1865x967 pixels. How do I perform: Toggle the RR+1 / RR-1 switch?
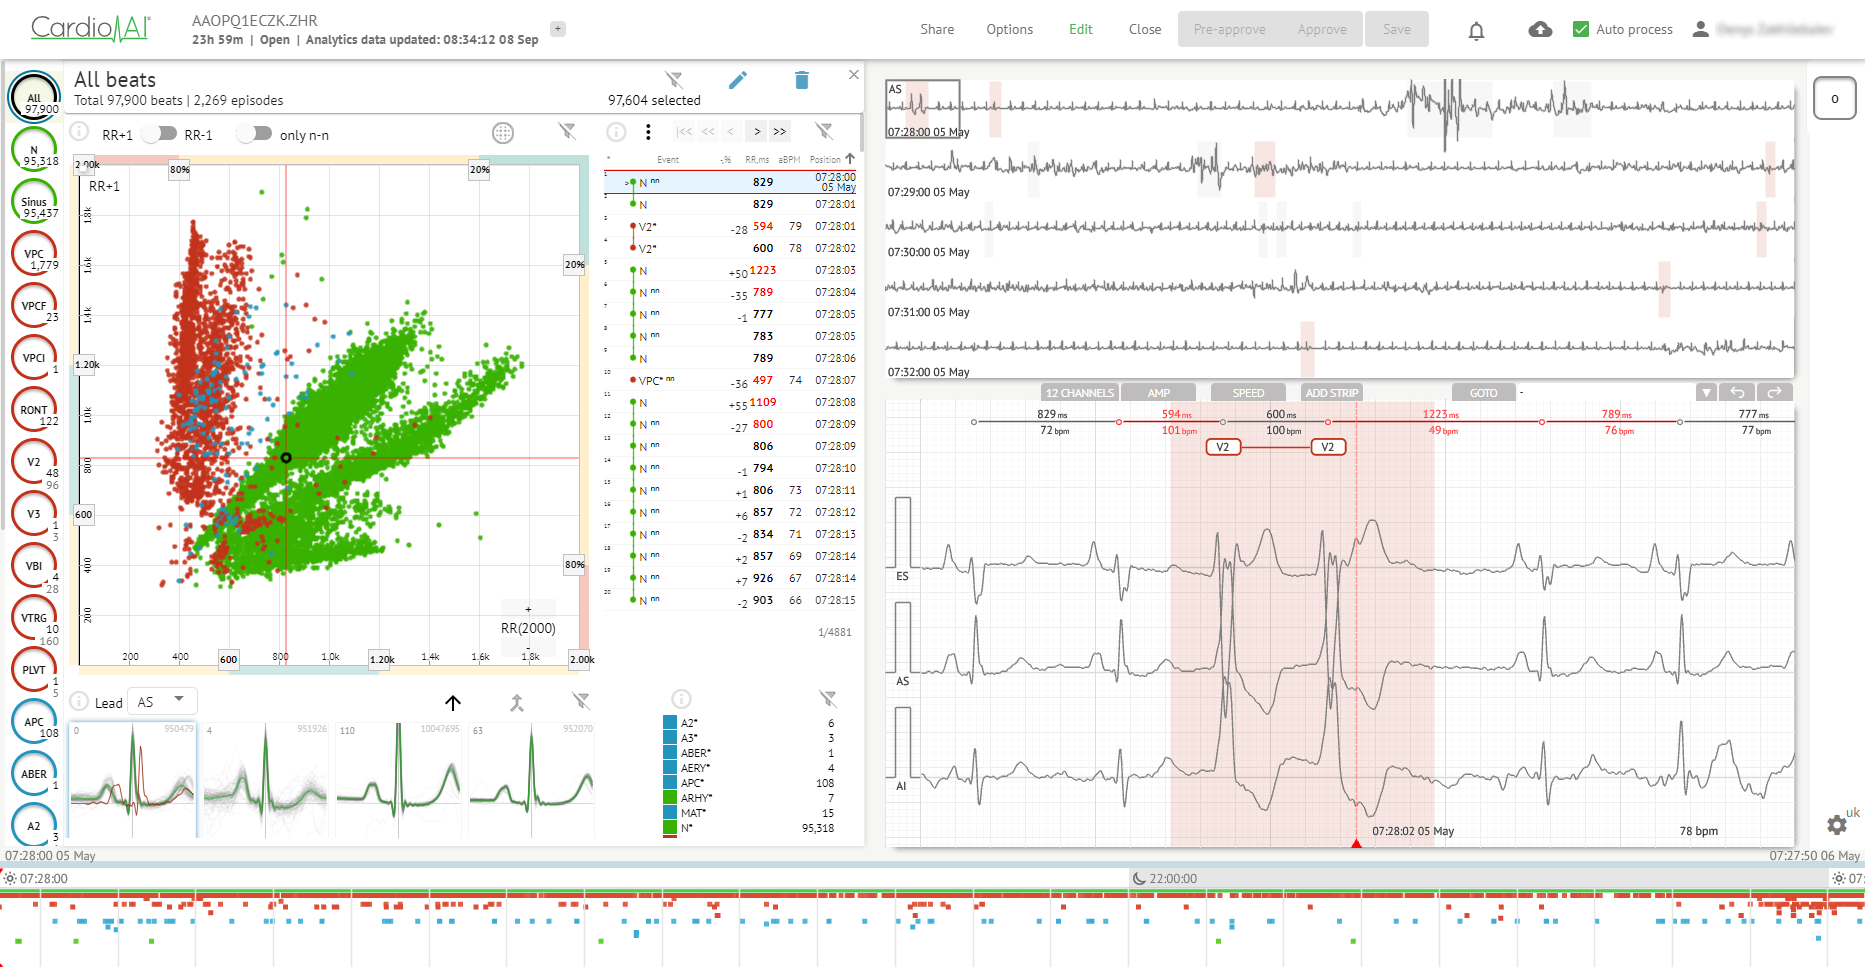pyautogui.click(x=160, y=134)
